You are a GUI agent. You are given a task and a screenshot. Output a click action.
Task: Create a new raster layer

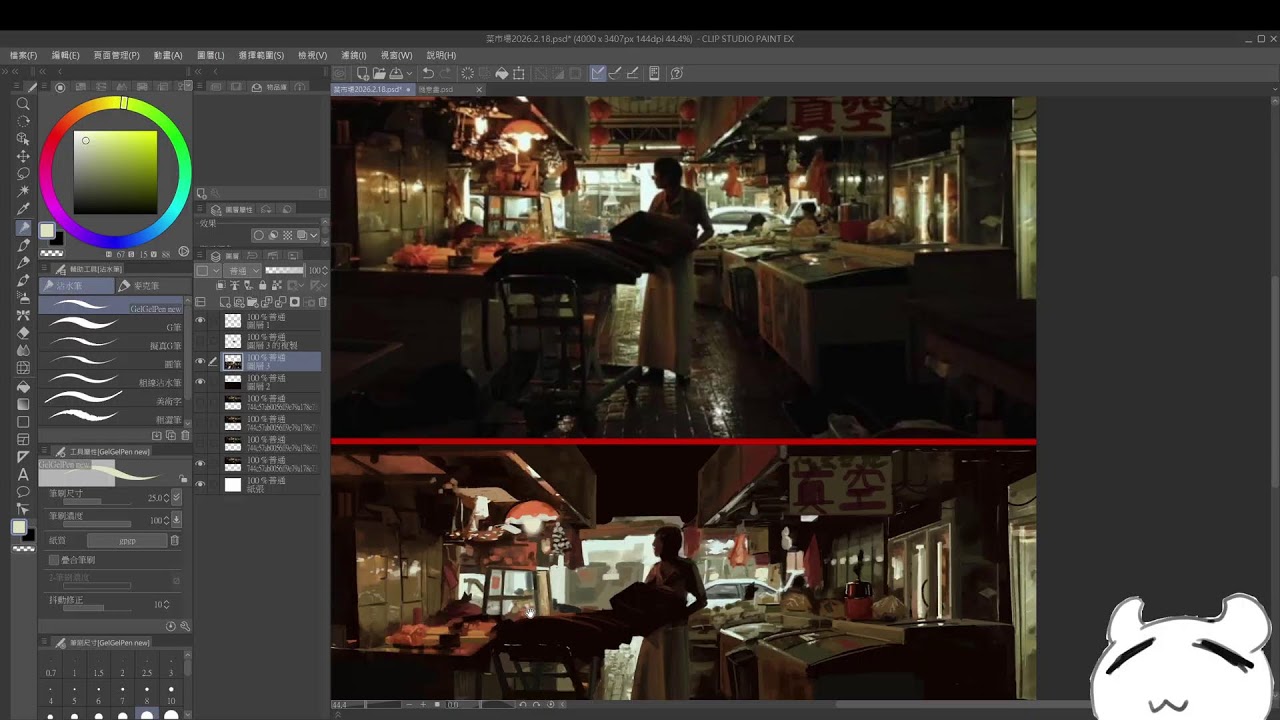point(225,302)
